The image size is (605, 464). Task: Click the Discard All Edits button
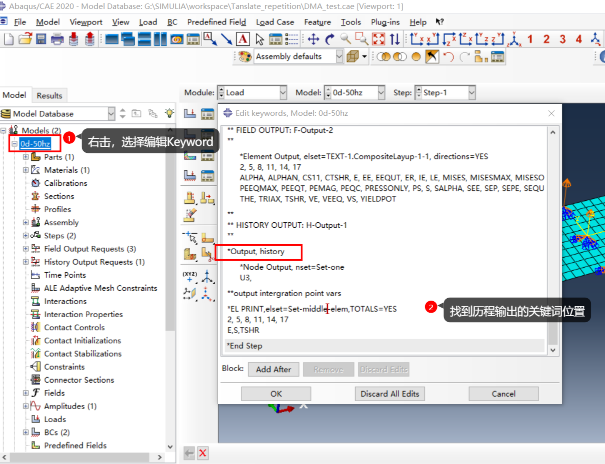point(389,393)
